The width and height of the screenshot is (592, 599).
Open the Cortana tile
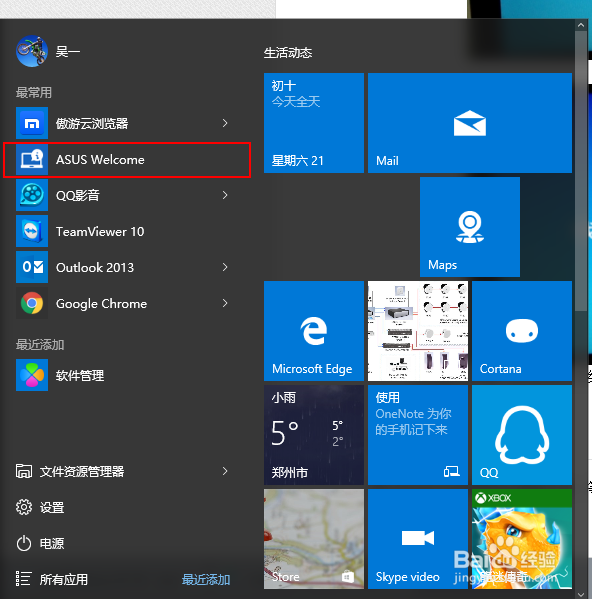pos(522,331)
